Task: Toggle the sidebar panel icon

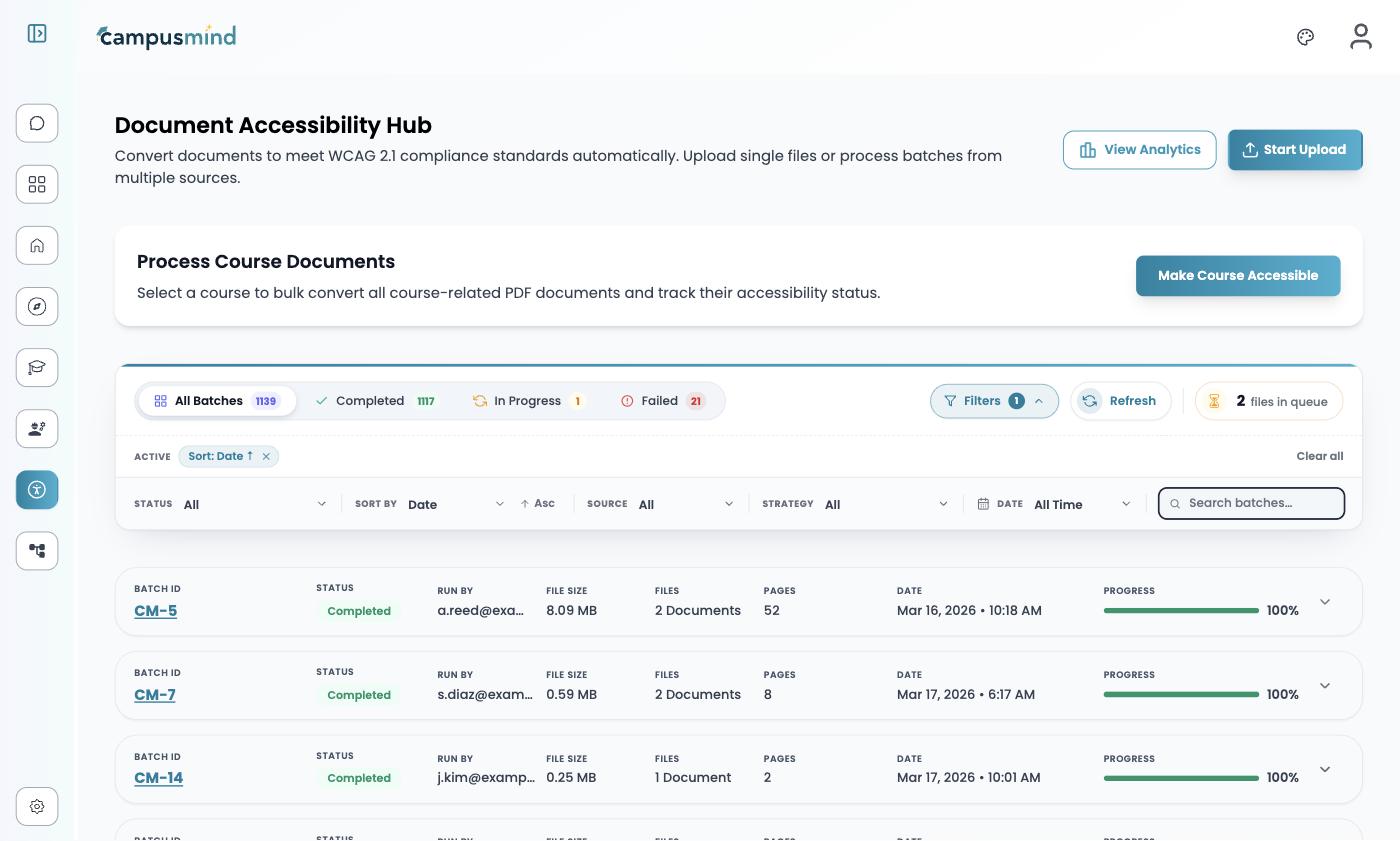Action: point(37,34)
